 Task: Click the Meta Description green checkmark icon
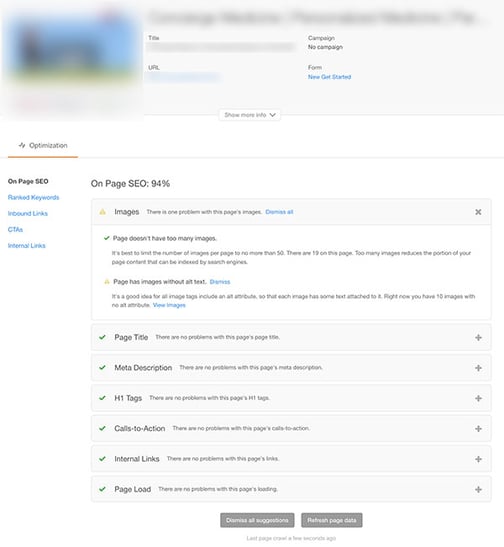coord(102,368)
